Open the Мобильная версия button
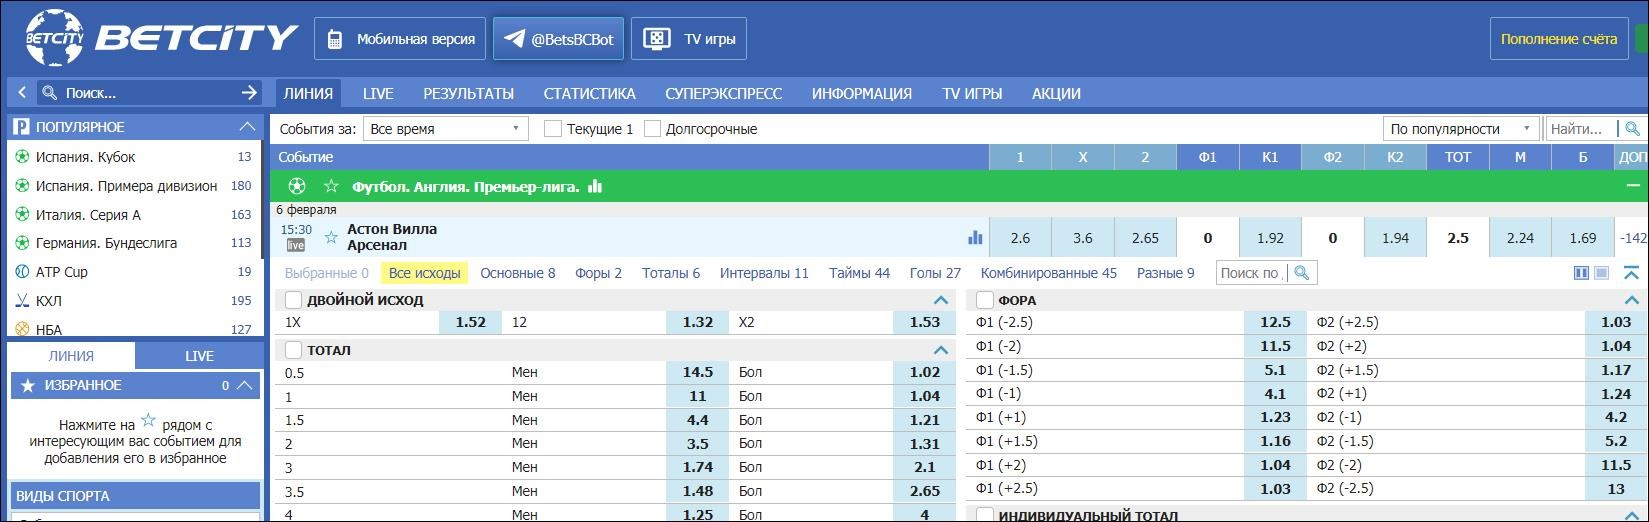Viewport: 1649px width, 522px height. pyautogui.click(x=400, y=40)
